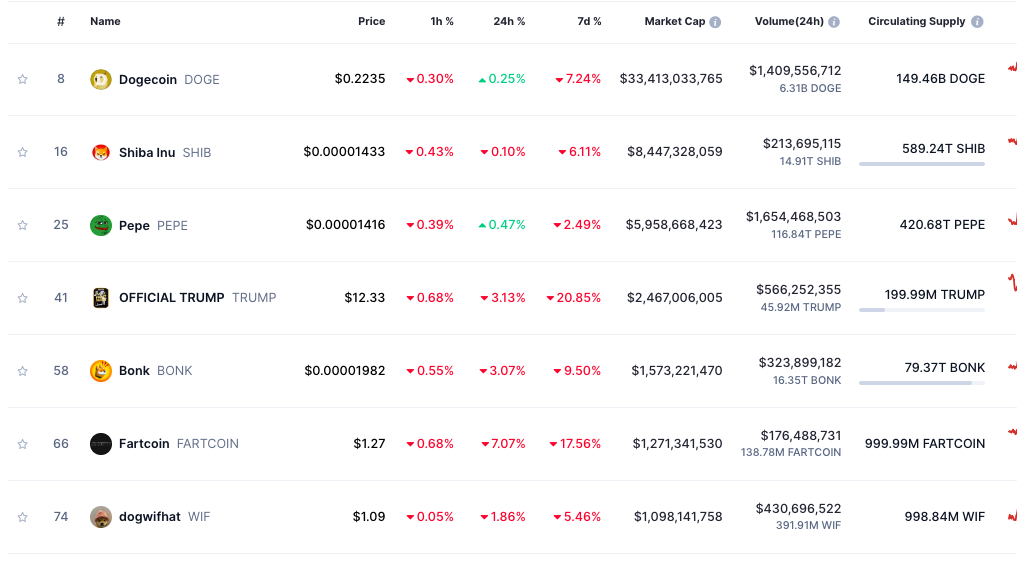This screenshot has width=1017, height=561.
Task: Sort coins by 24h % change
Action: coord(509,21)
